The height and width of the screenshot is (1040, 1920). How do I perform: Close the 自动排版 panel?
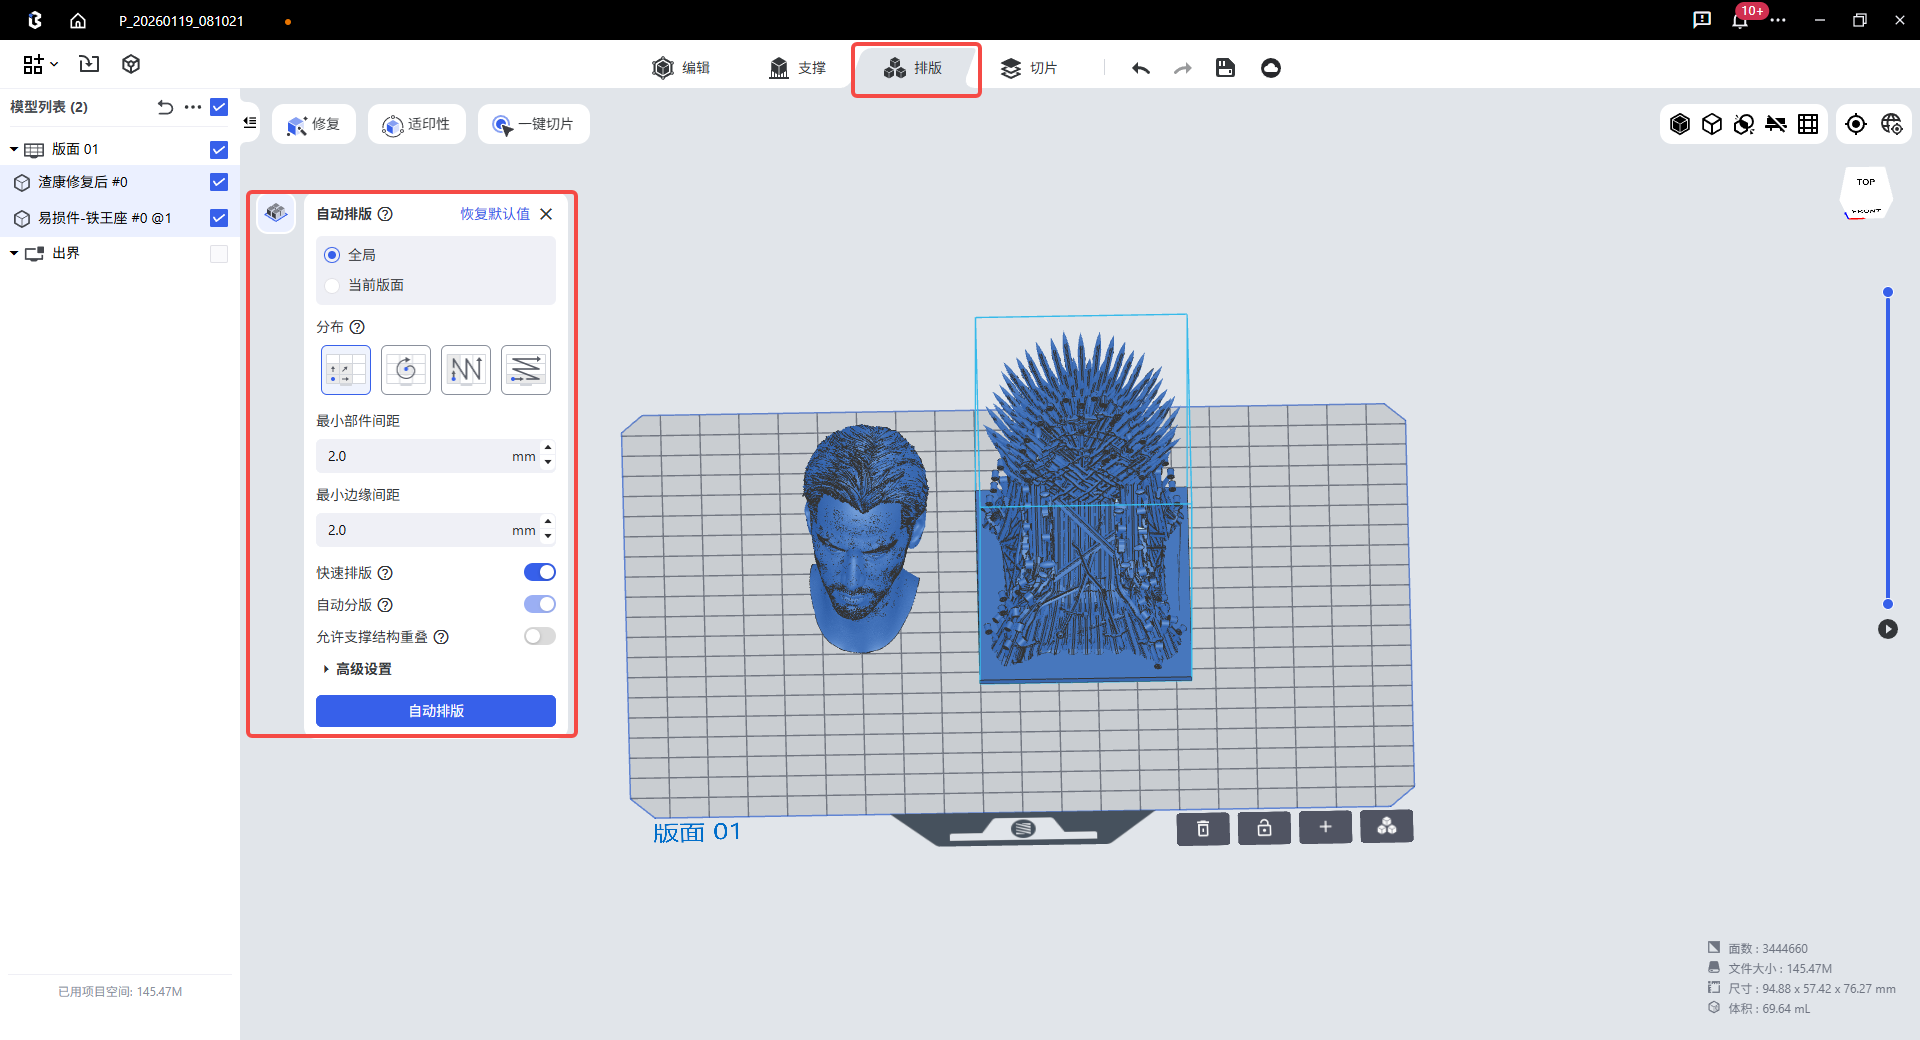[546, 214]
